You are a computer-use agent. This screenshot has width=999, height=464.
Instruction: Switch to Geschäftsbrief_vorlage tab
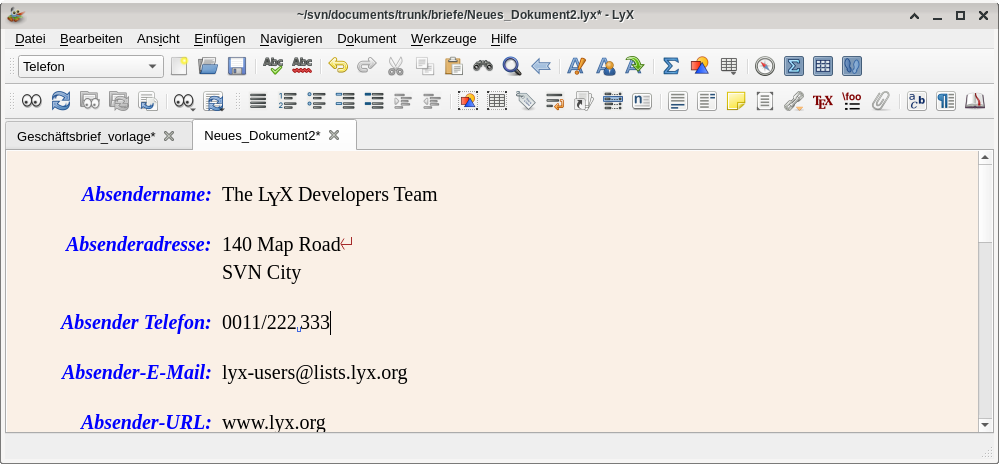[86, 136]
